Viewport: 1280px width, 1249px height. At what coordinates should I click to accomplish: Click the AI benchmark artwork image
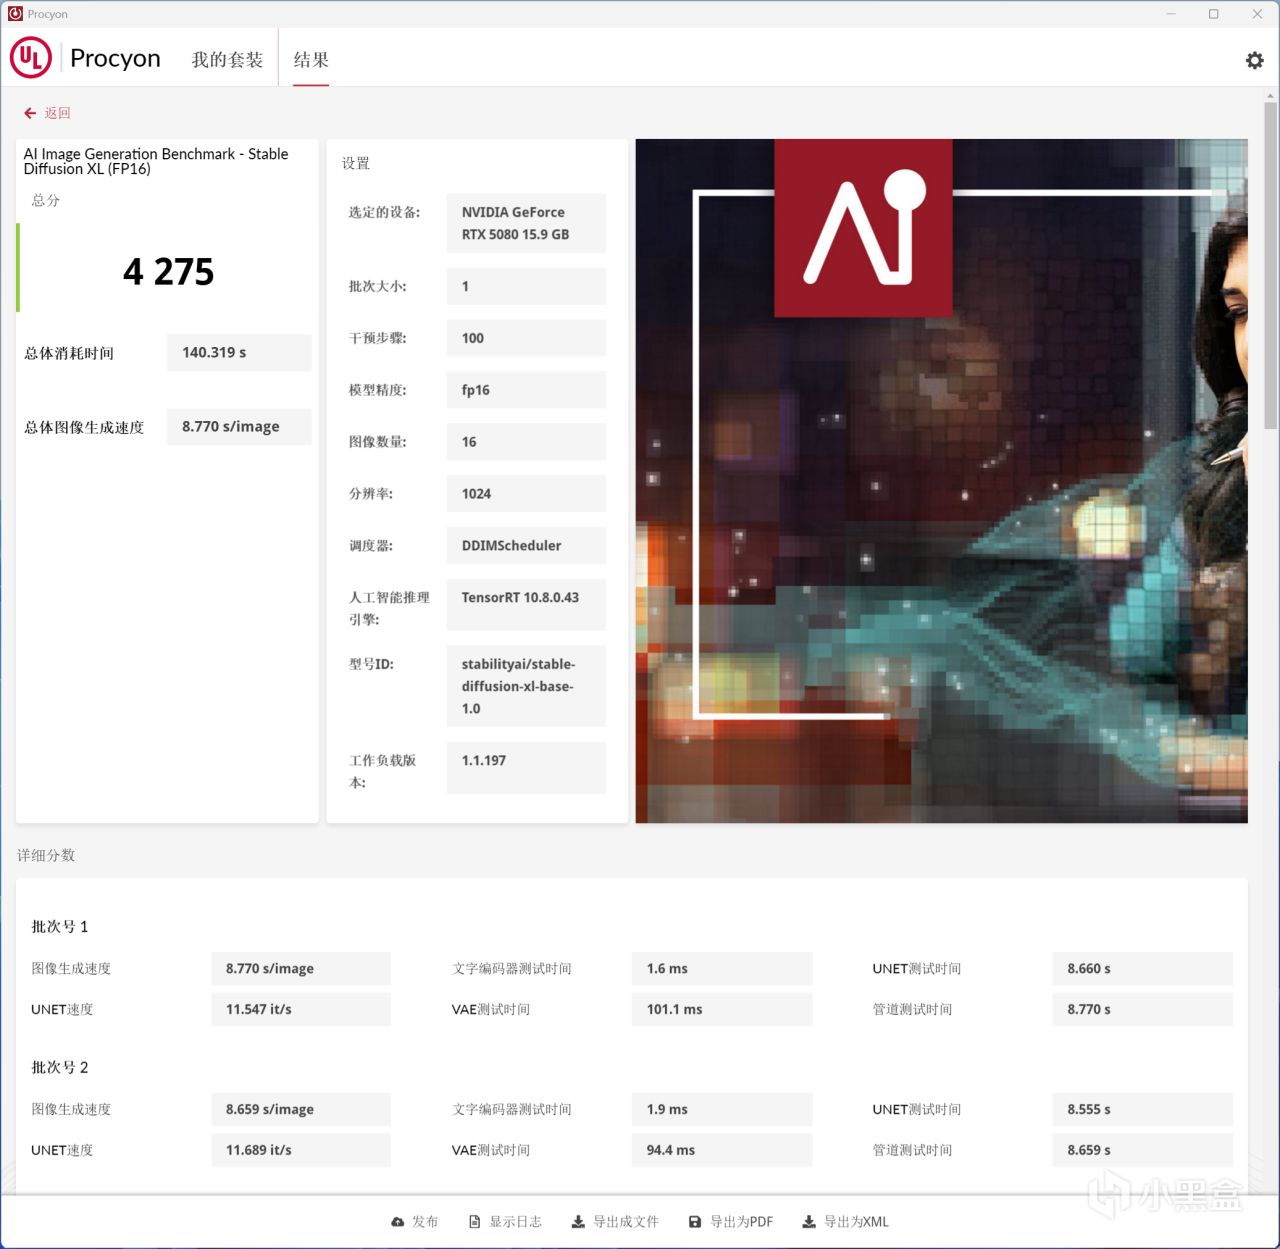pos(941,481)
